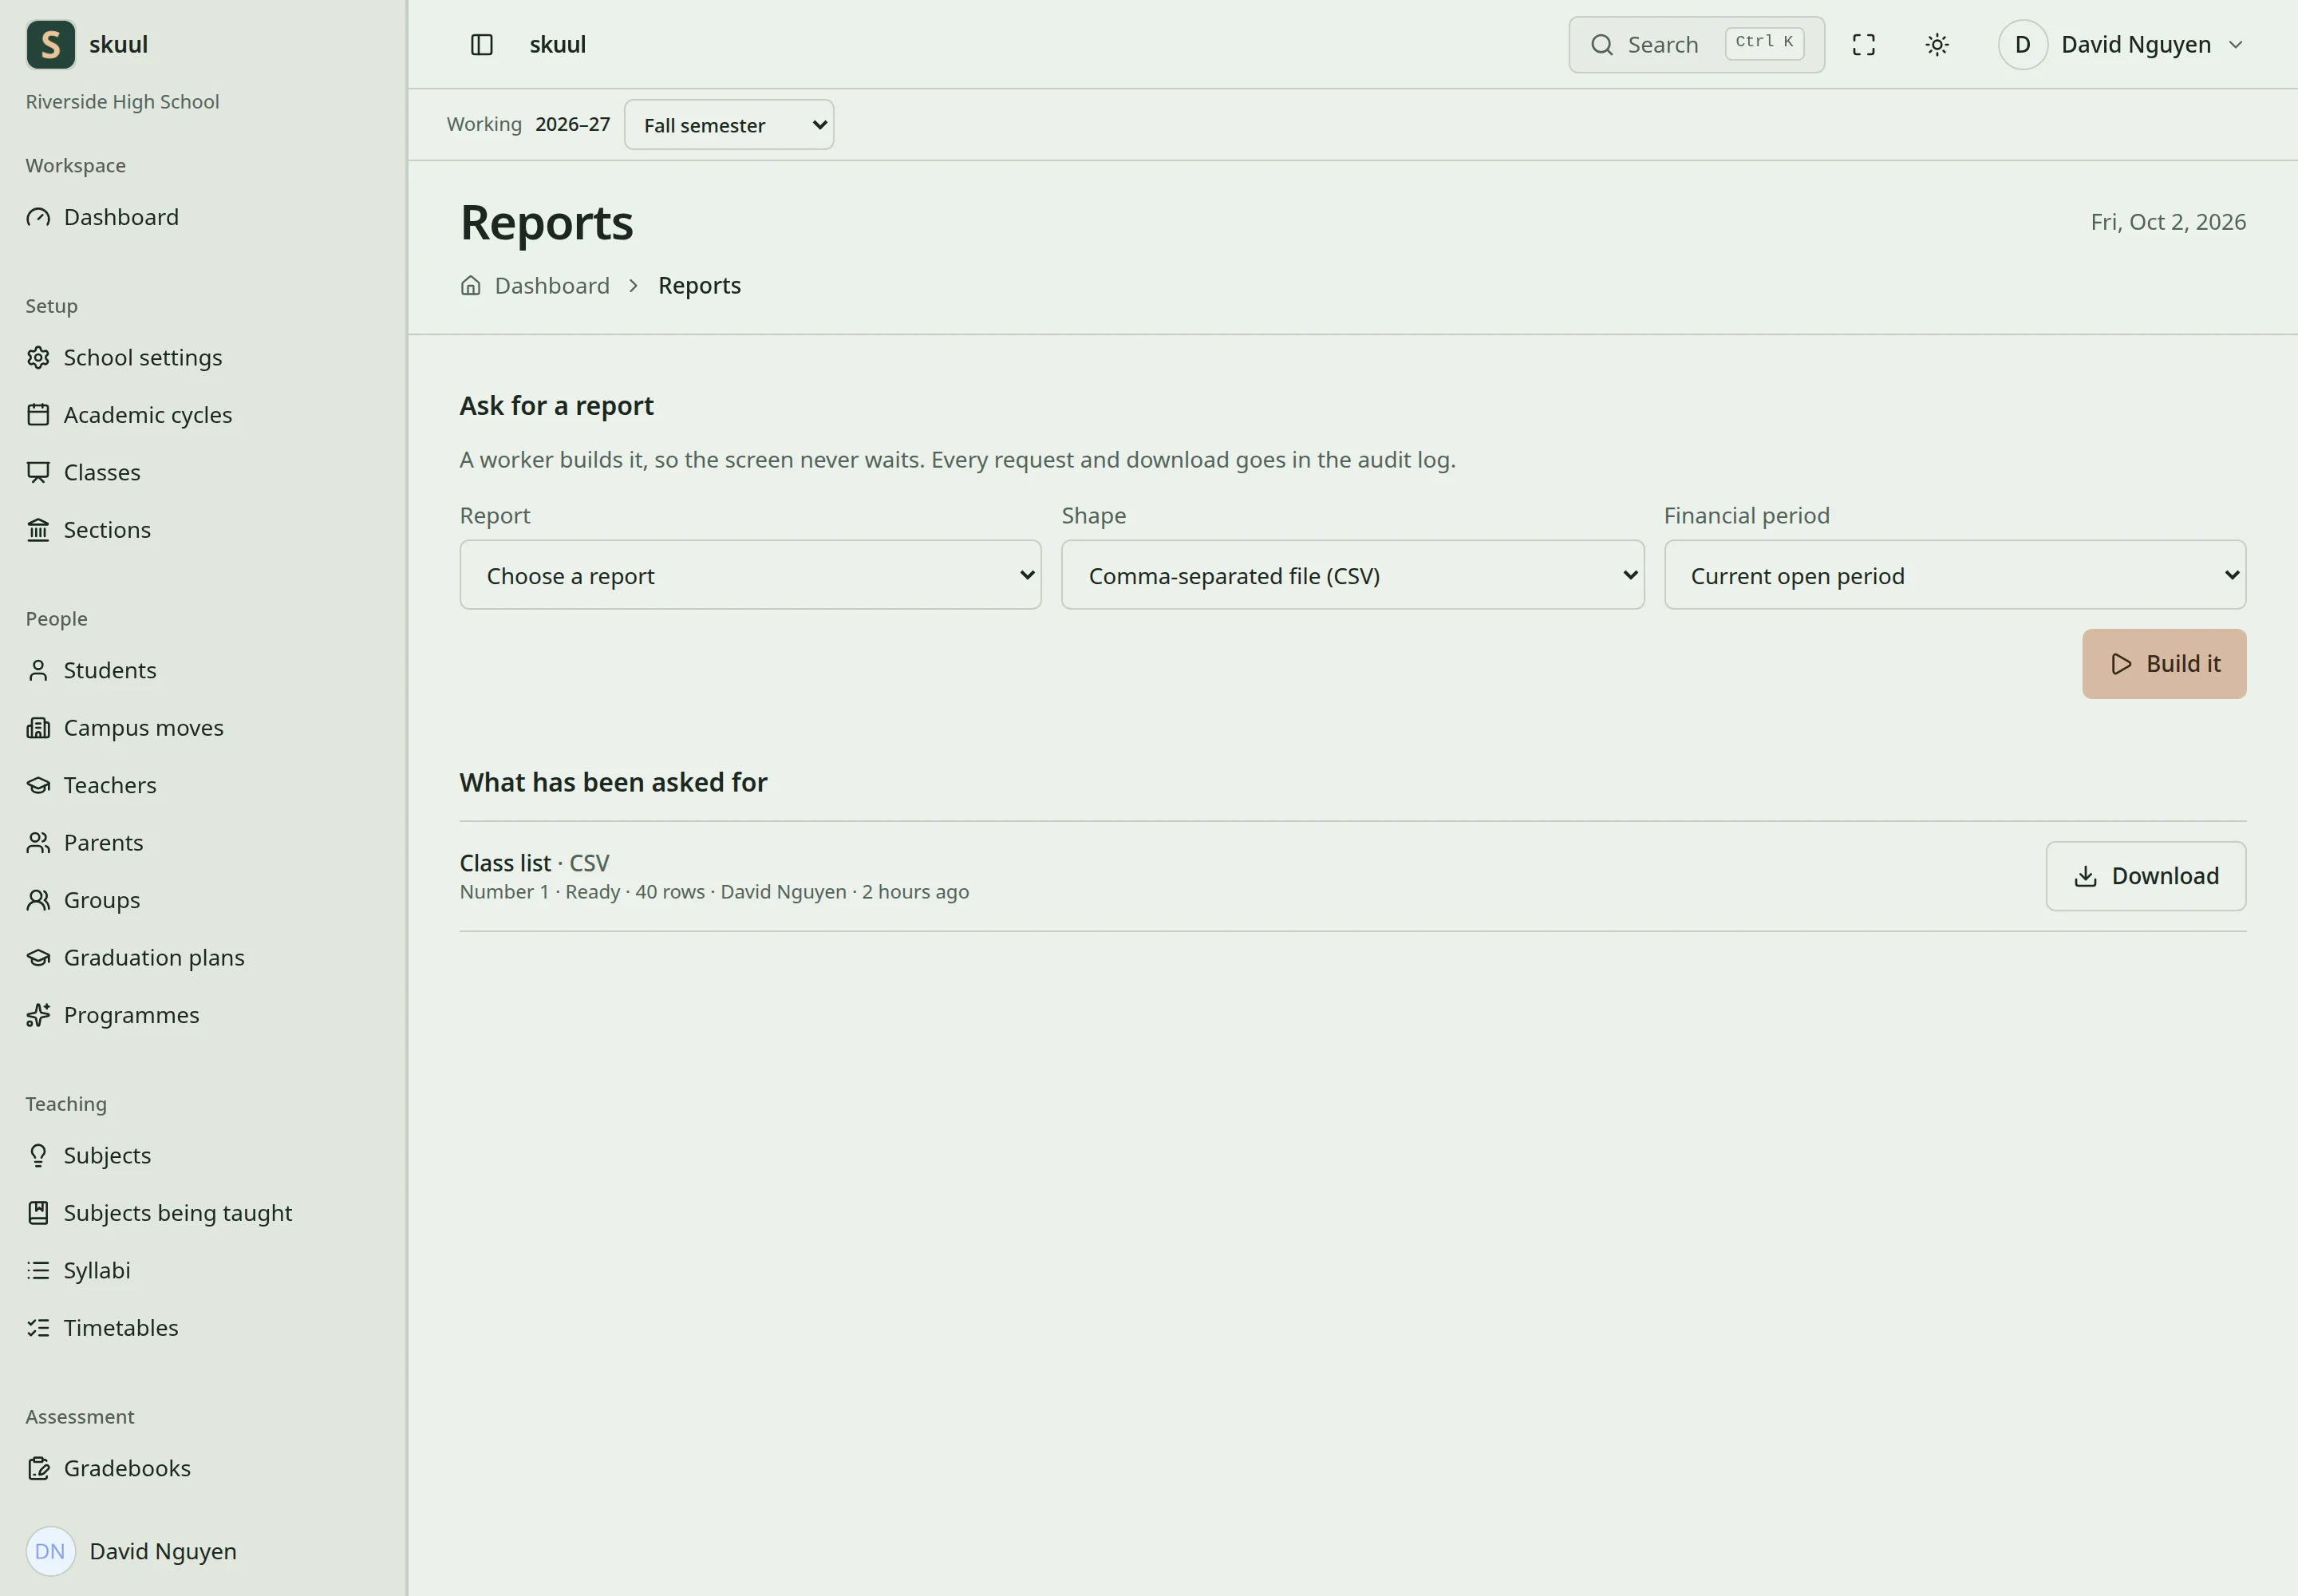The width and height of the screenshot is (2298, 1596).
Task: Collapse the sidebar with the panel icon
Action: click(x=482, y=45)
